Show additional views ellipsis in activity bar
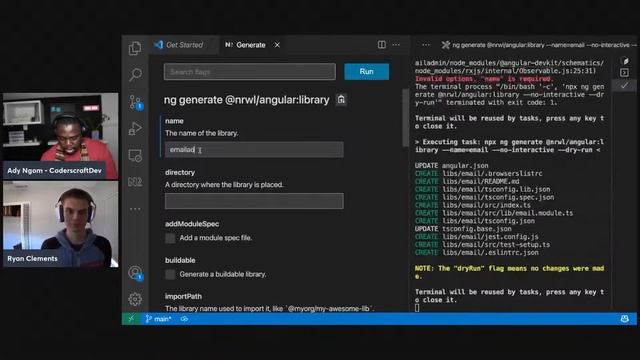The width and height of the screenshot is (640, 360). point(135,209)
